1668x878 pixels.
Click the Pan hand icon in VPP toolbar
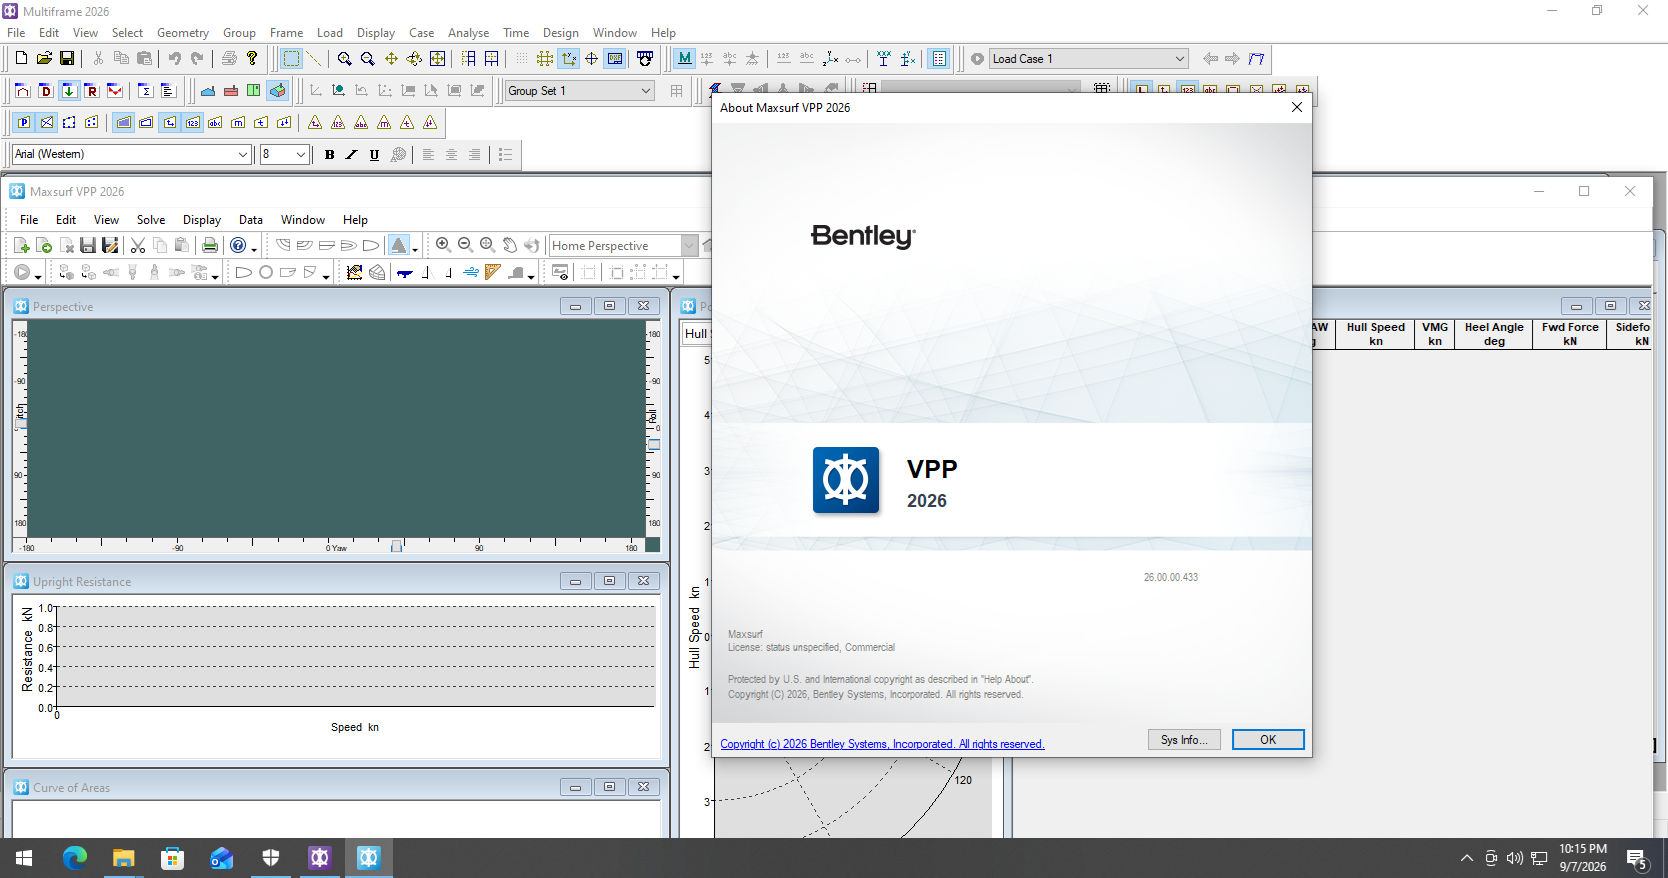[x=509, y=245]
